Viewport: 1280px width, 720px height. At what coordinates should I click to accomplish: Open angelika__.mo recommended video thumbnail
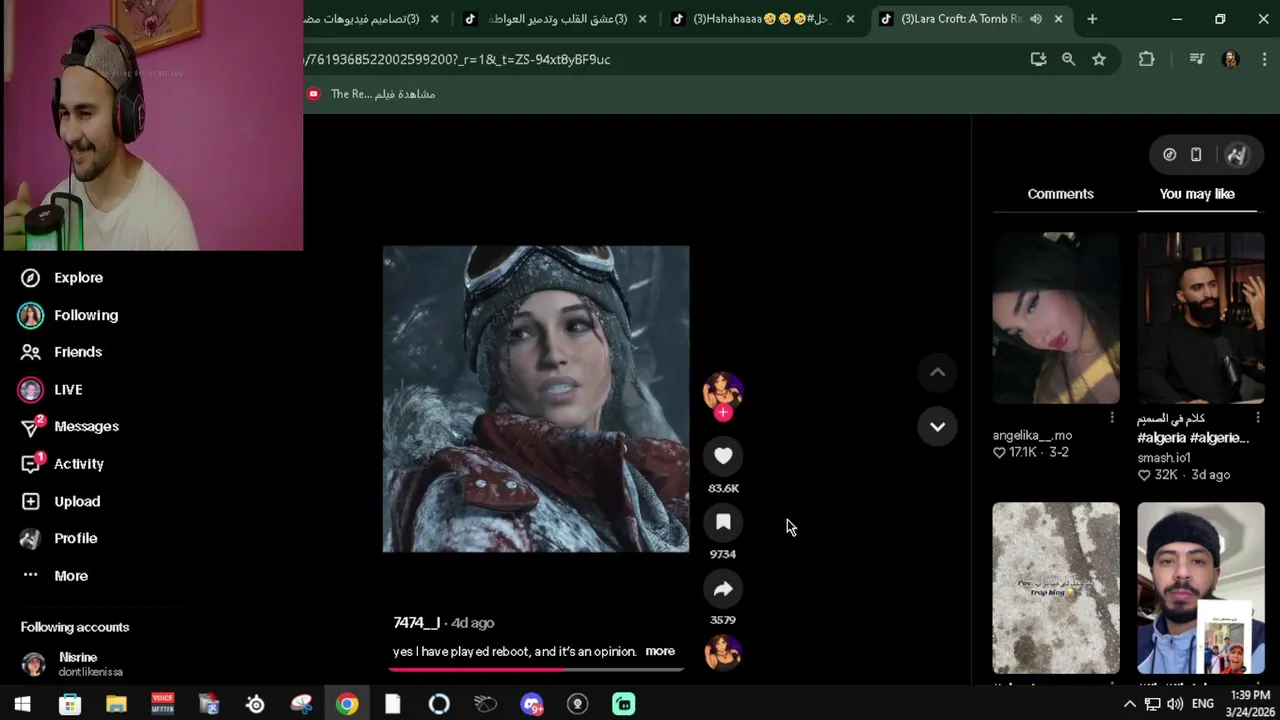1056,318
